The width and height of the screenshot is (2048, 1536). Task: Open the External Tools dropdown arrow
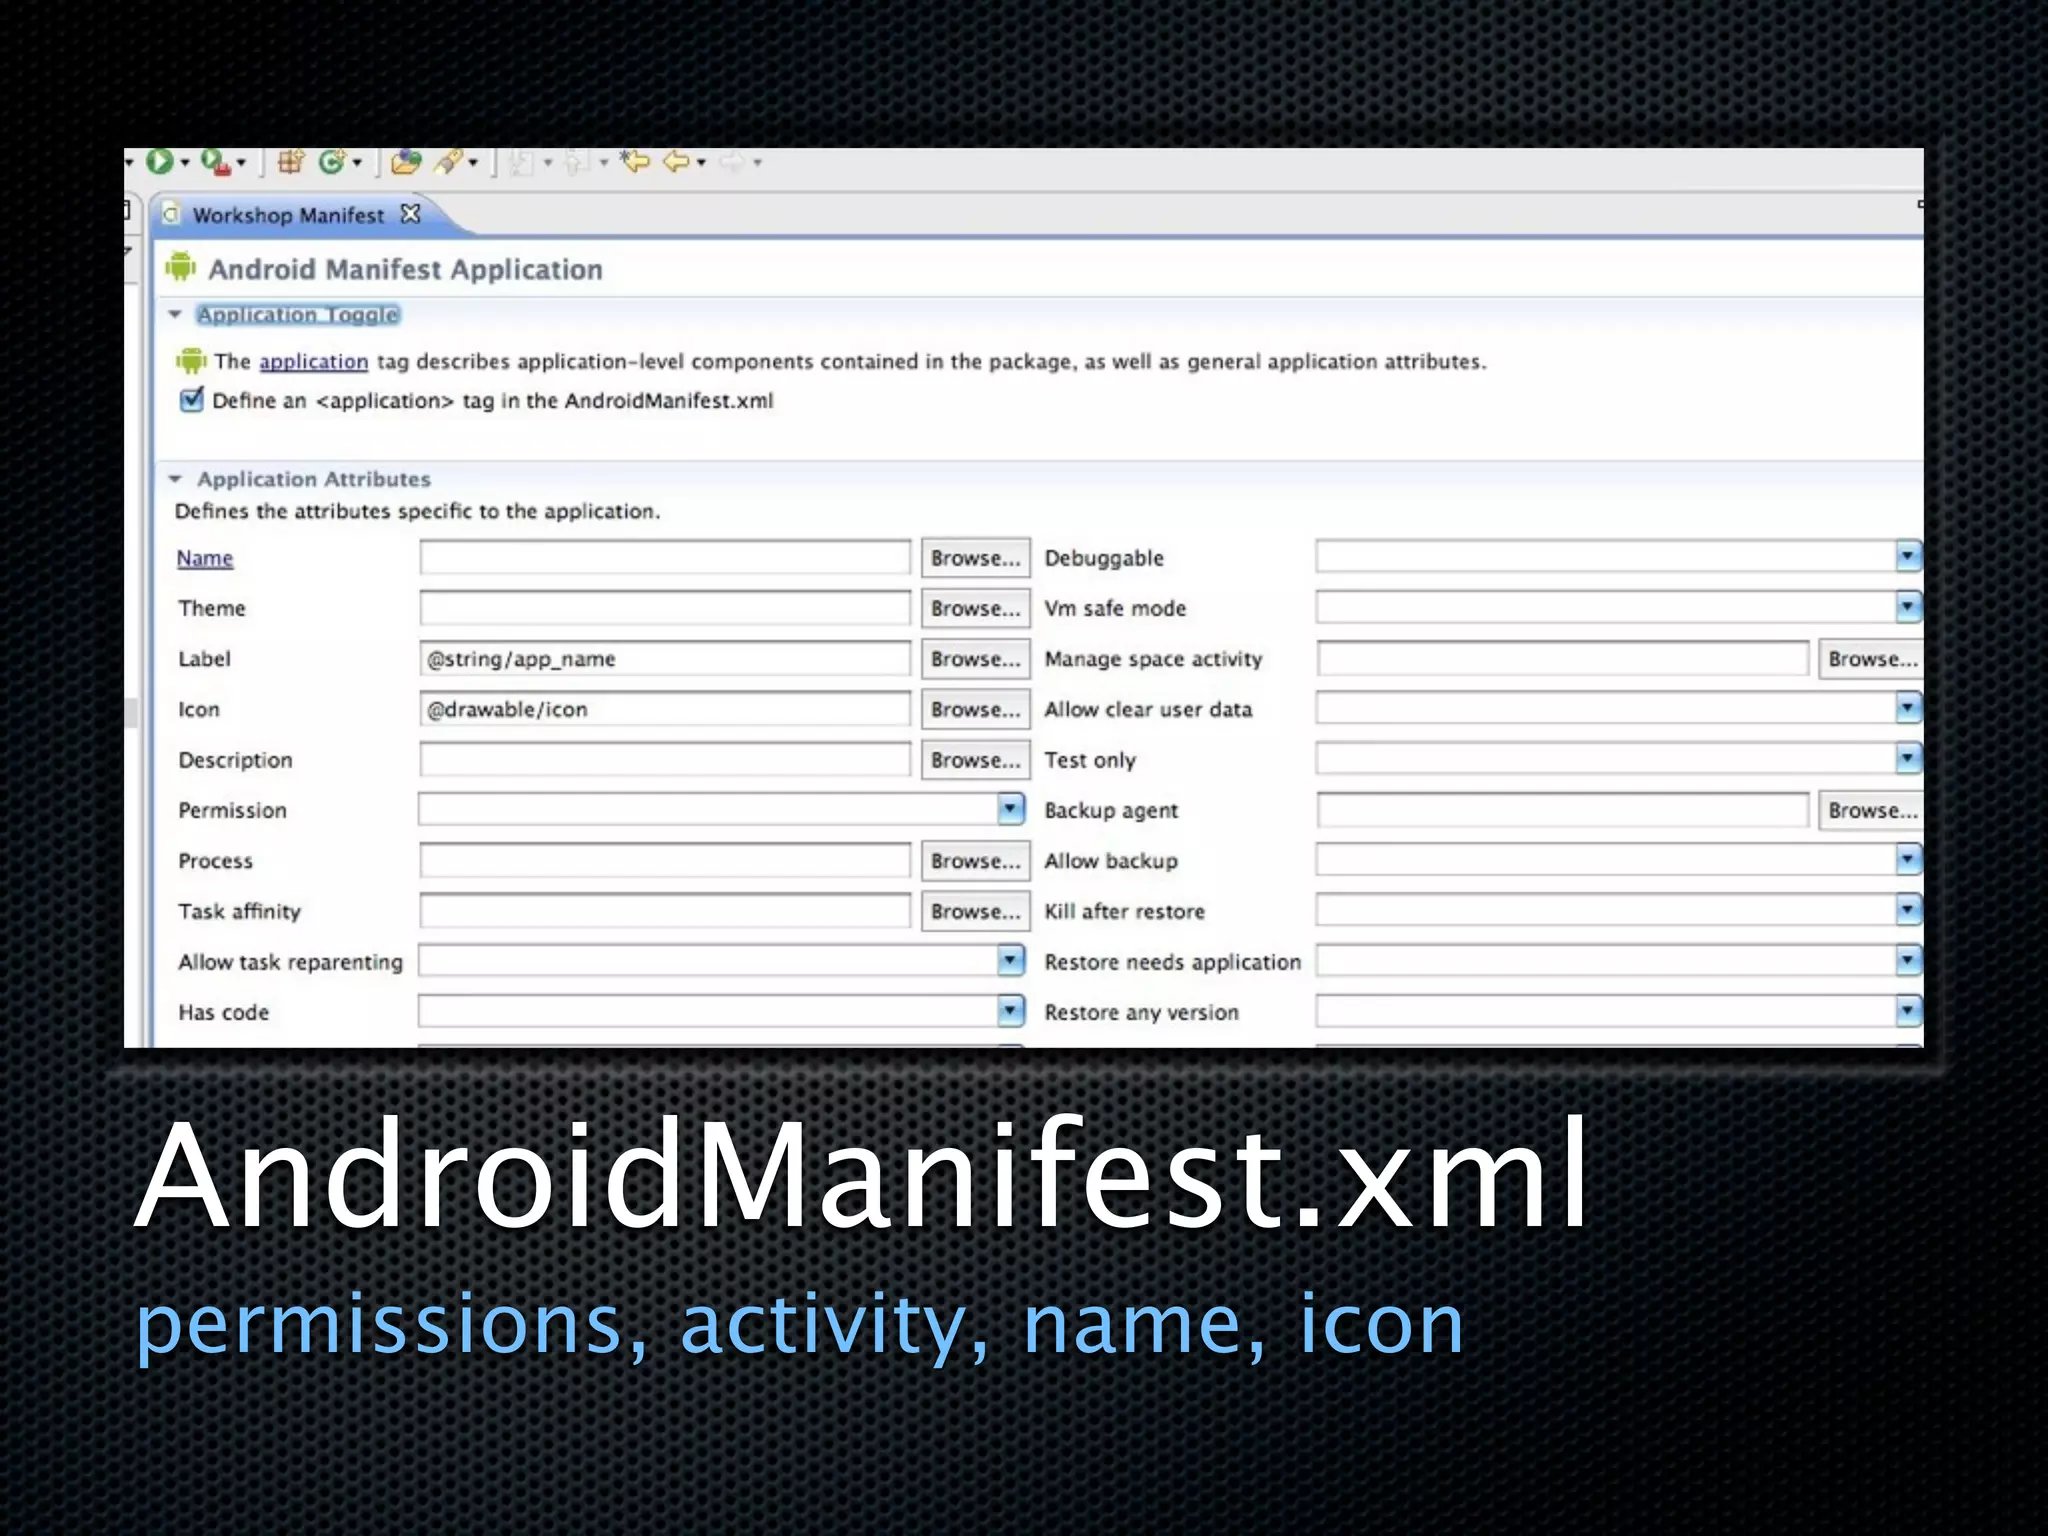[x=242, y=163]
